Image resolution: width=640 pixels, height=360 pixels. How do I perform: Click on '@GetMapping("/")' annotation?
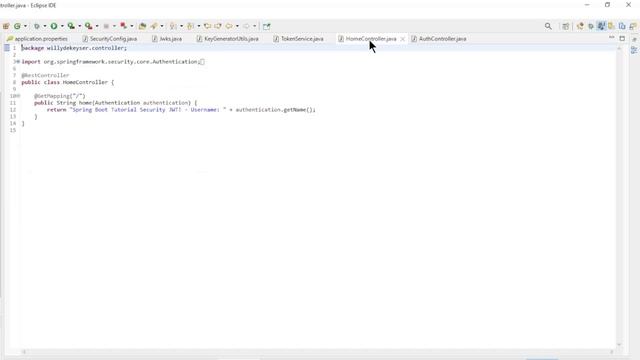pyautogui.click(x=60, y=96)
